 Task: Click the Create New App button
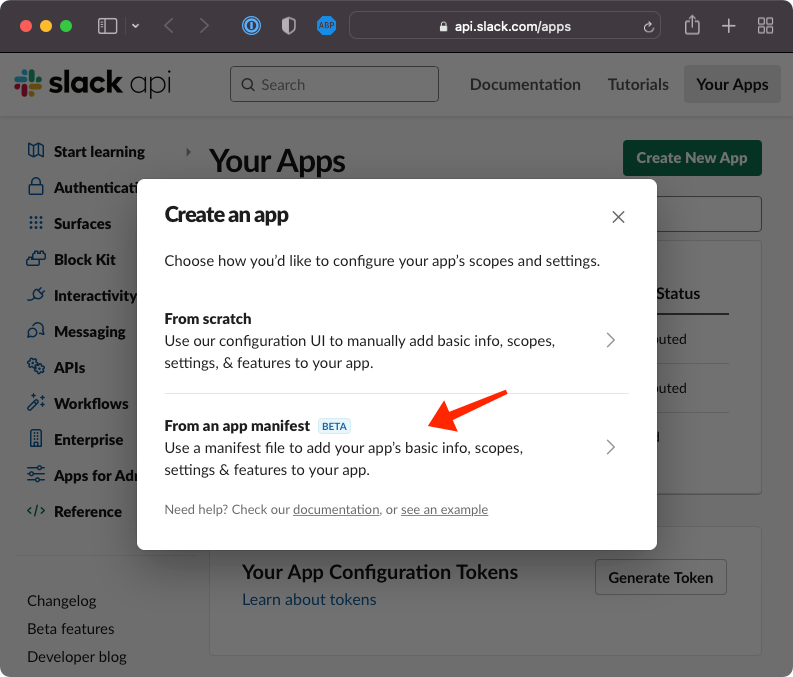692,158
